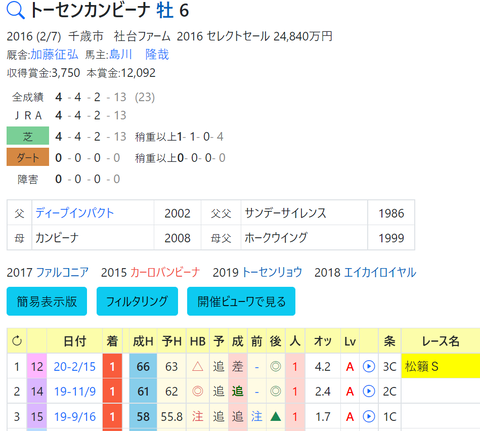This screenshot has height=431, width=480.
Task: Play race video for 19-9/16 row
Action: click(x=369, y=416)
